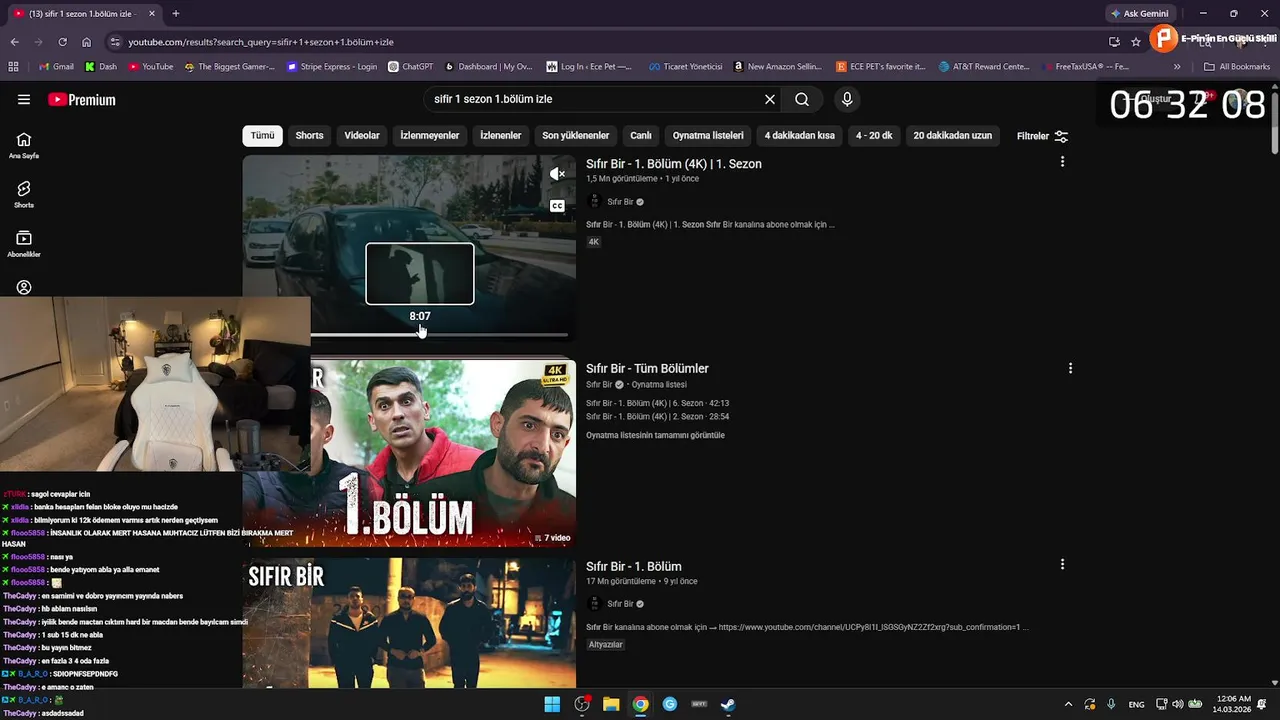1280x720 pixels.
Task: Open the Windows Start menu
Action: (552, 704)
